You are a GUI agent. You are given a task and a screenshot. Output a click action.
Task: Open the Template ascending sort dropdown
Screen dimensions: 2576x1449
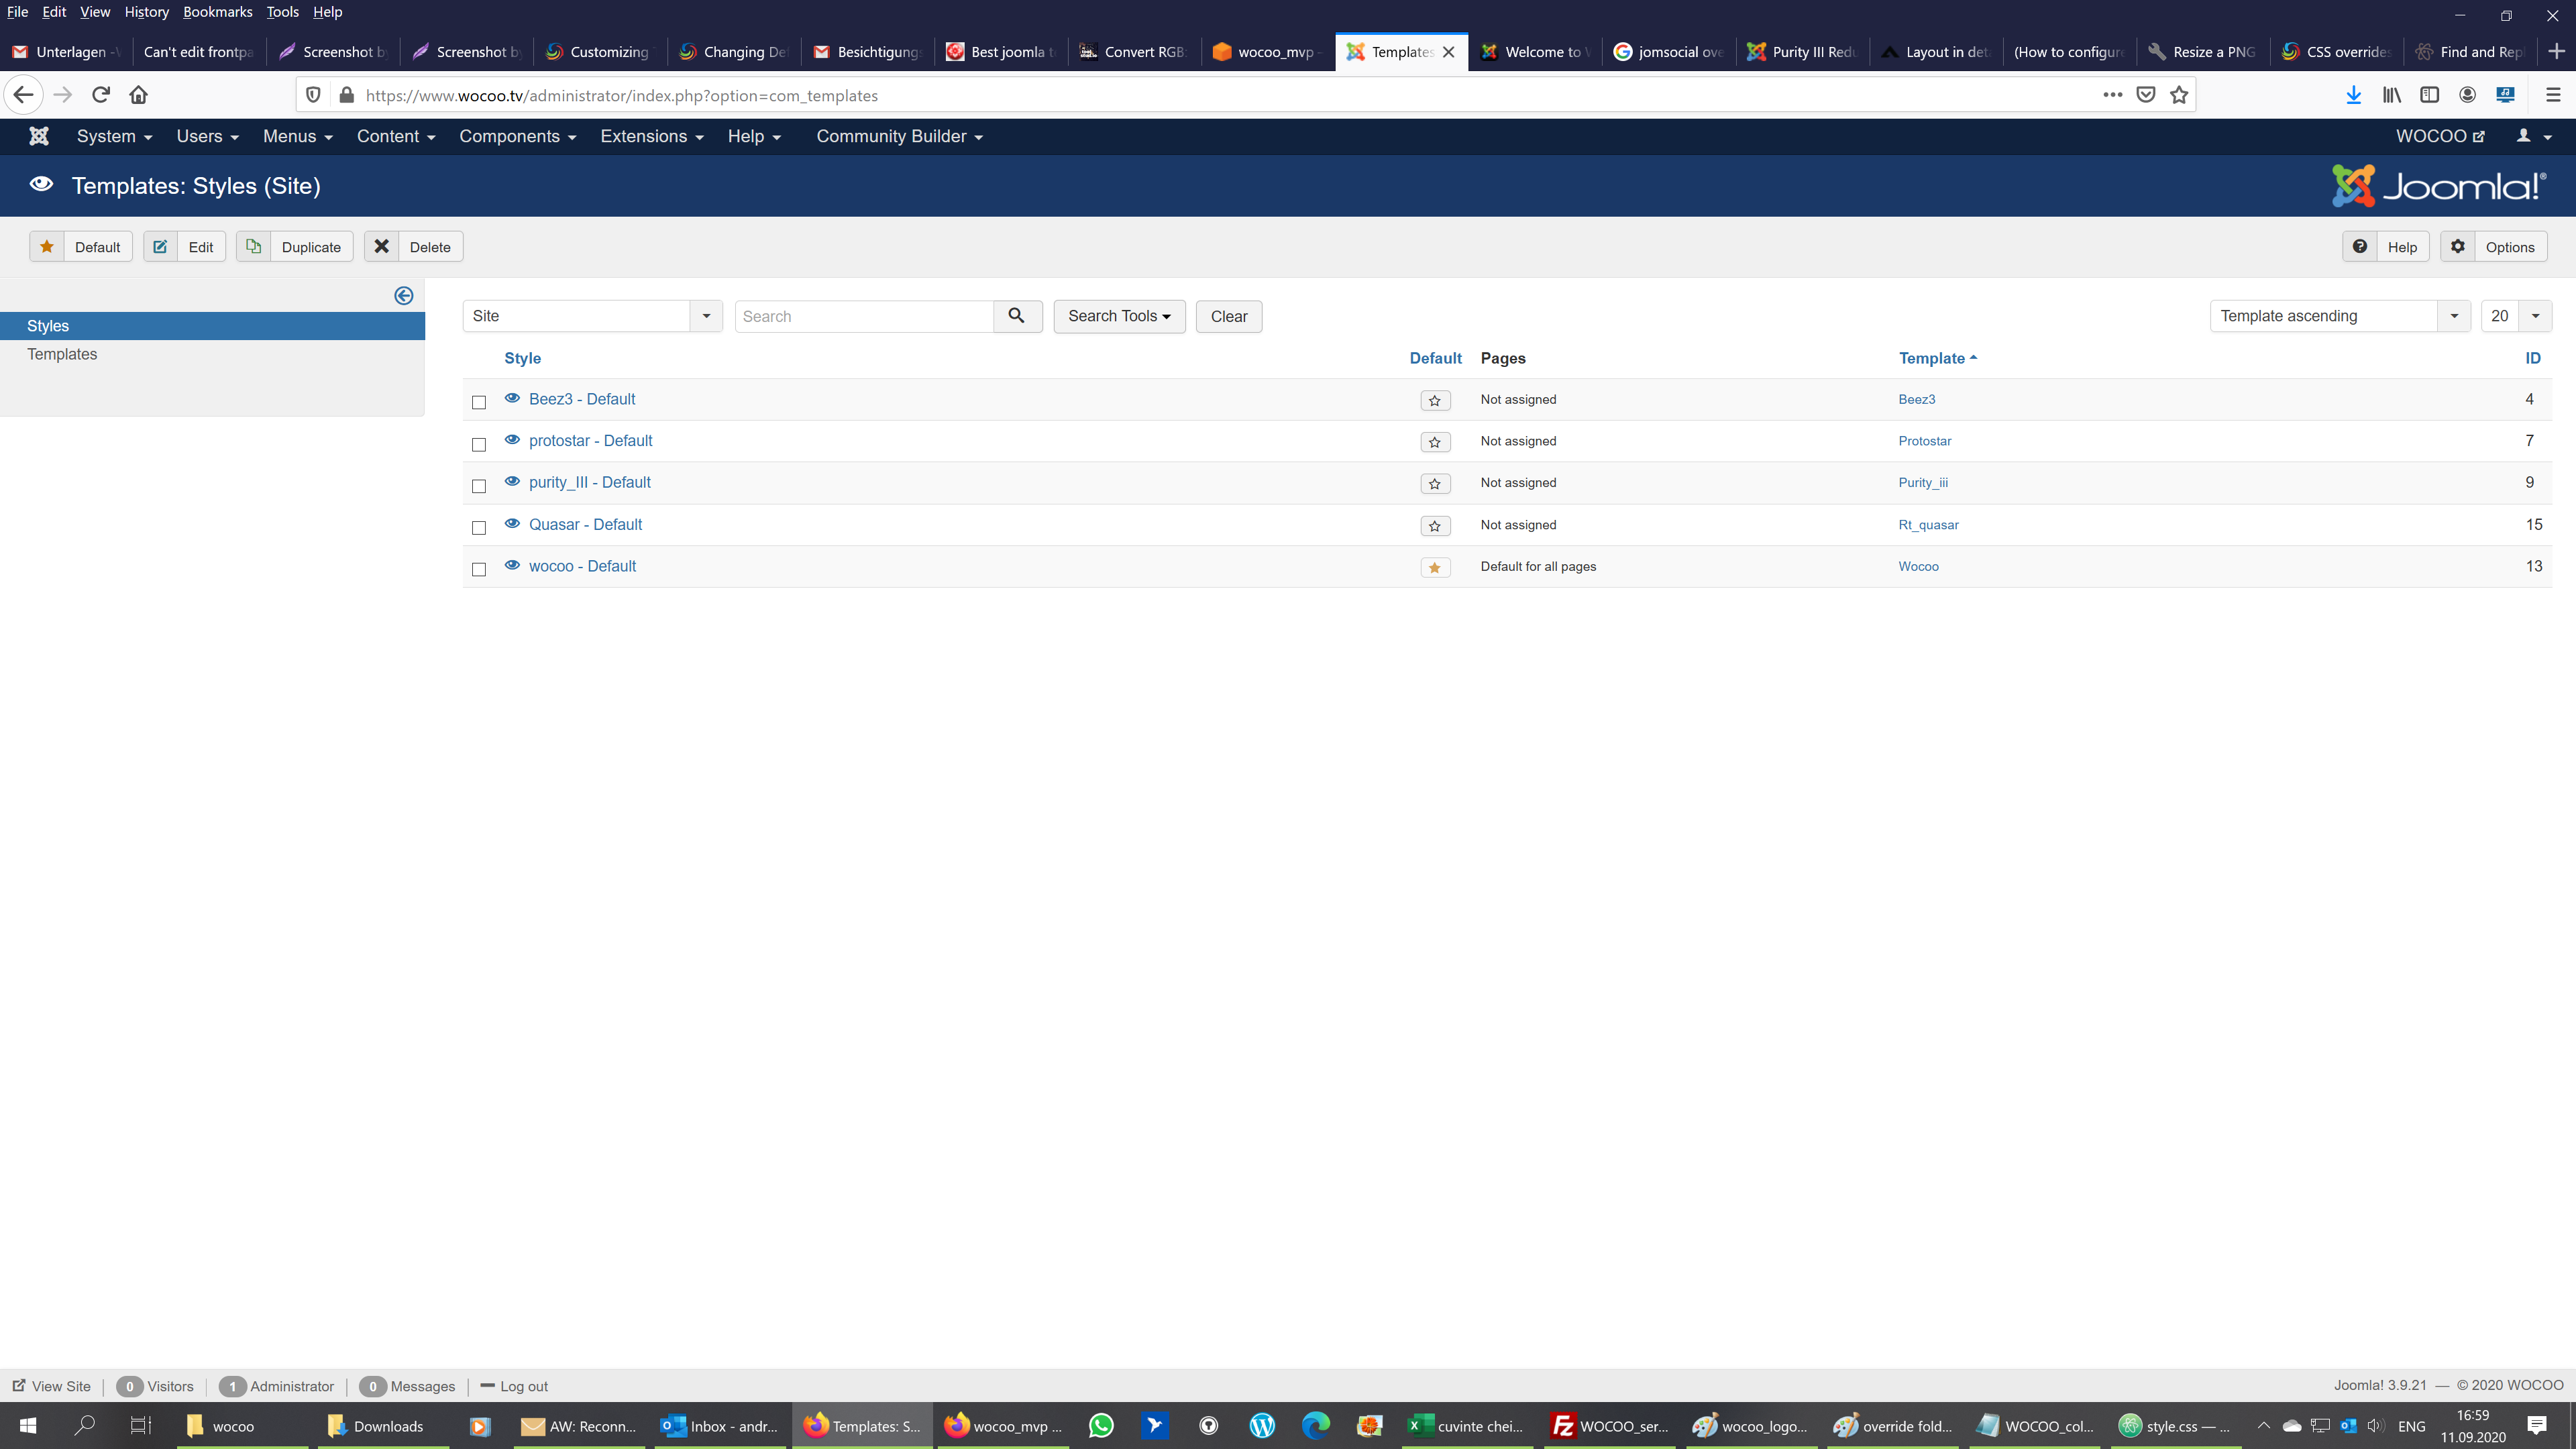(x=2339, y=316)
